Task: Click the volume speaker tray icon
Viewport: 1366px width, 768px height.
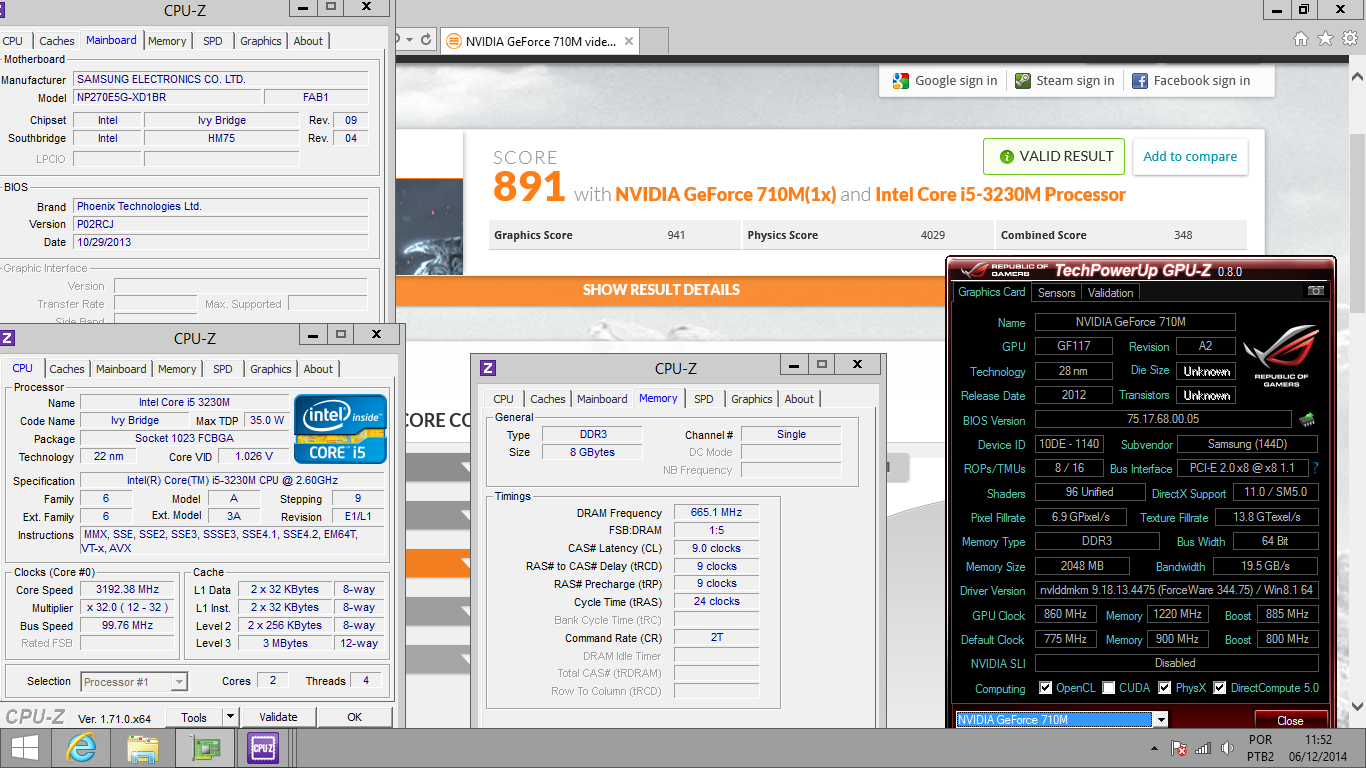Action: [1225, 748]
